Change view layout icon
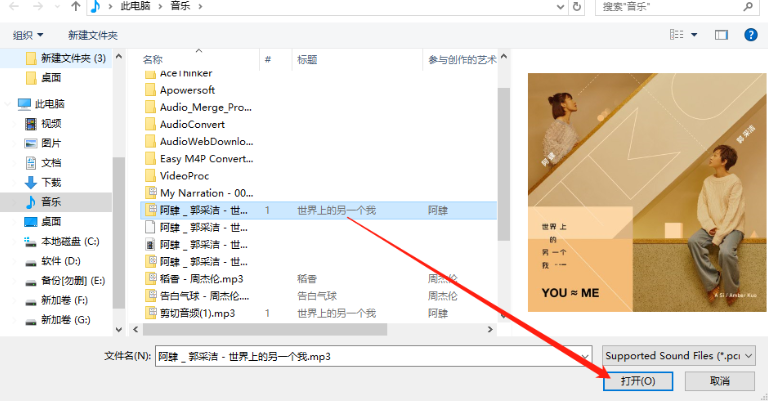Viewport: 768px width, 401px height. click(676, 35)
